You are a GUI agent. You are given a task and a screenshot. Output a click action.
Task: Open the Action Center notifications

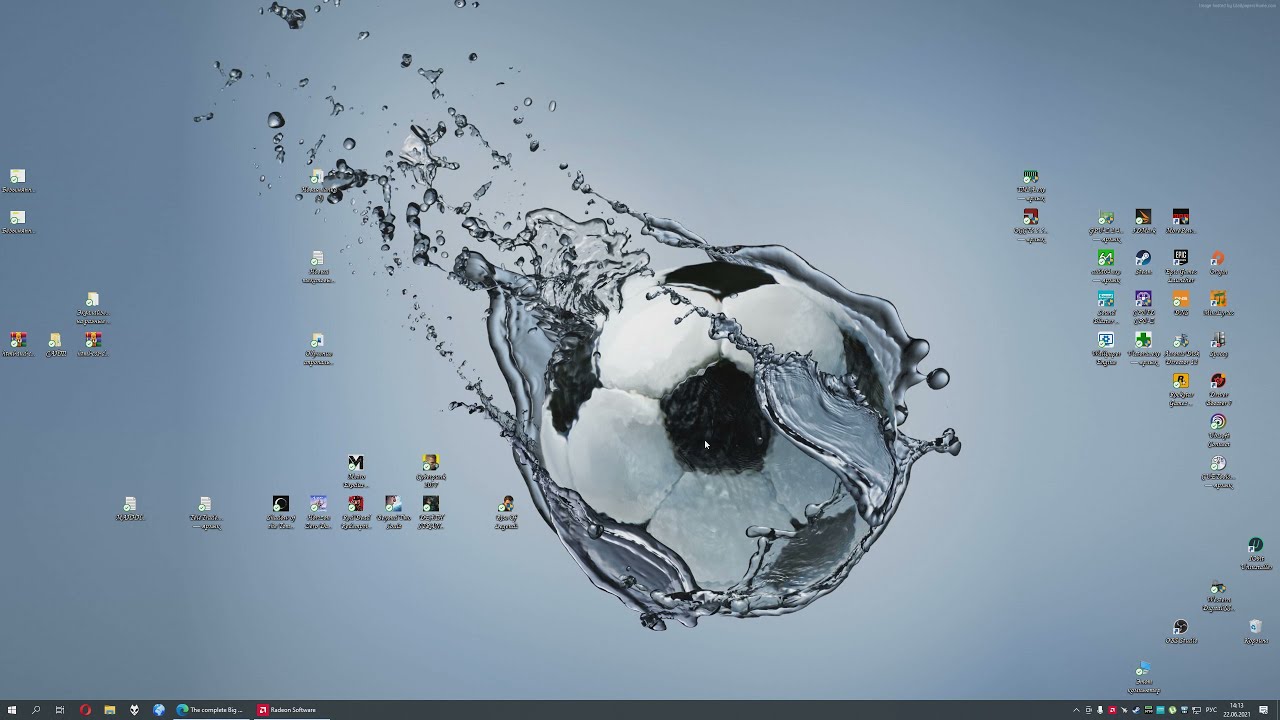click(x=1264, y=710)
